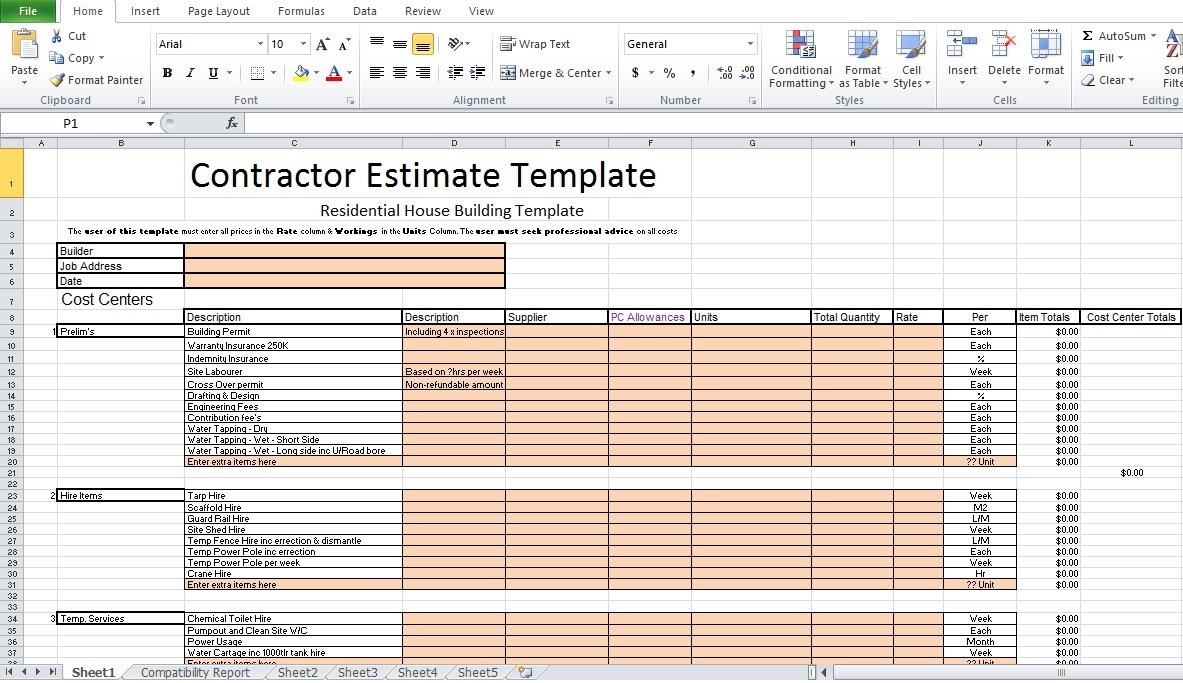
Task: Open the Number Format dropdown showing General
Action: (x=690, y=43)
